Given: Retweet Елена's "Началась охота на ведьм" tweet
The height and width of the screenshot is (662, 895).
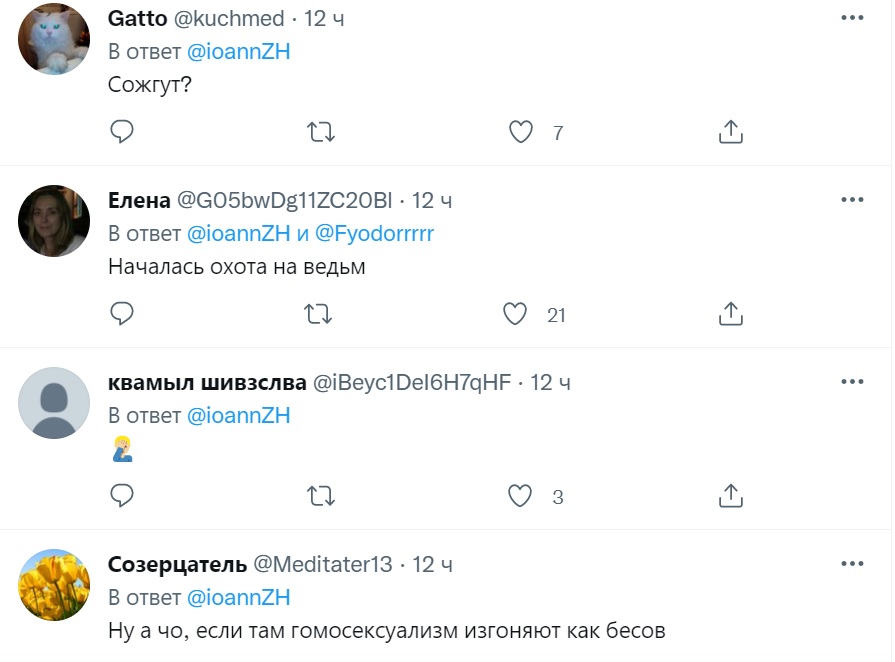Looking at the screenshot, I should (320, 314).
